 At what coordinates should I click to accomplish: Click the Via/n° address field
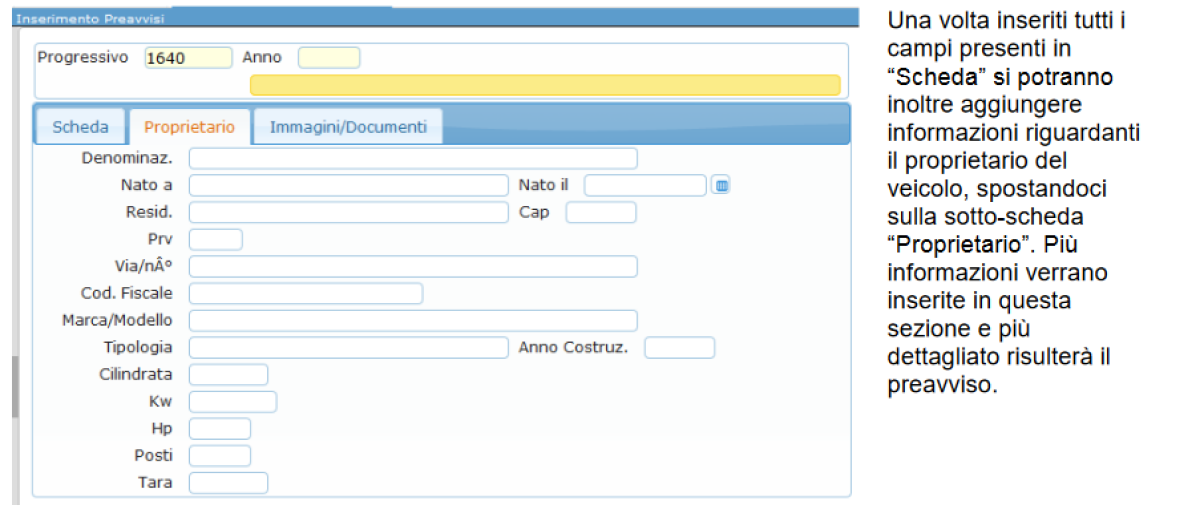click(413, 266)
